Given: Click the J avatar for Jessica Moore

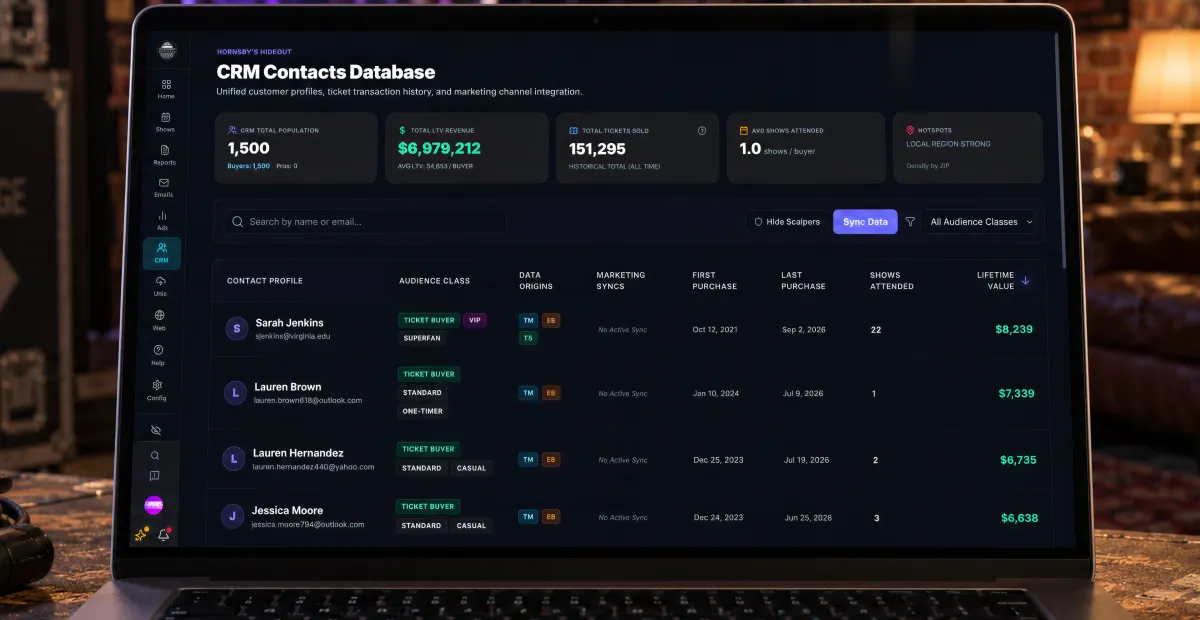Looking at the screenshot, I should click(x=232, y=516).
